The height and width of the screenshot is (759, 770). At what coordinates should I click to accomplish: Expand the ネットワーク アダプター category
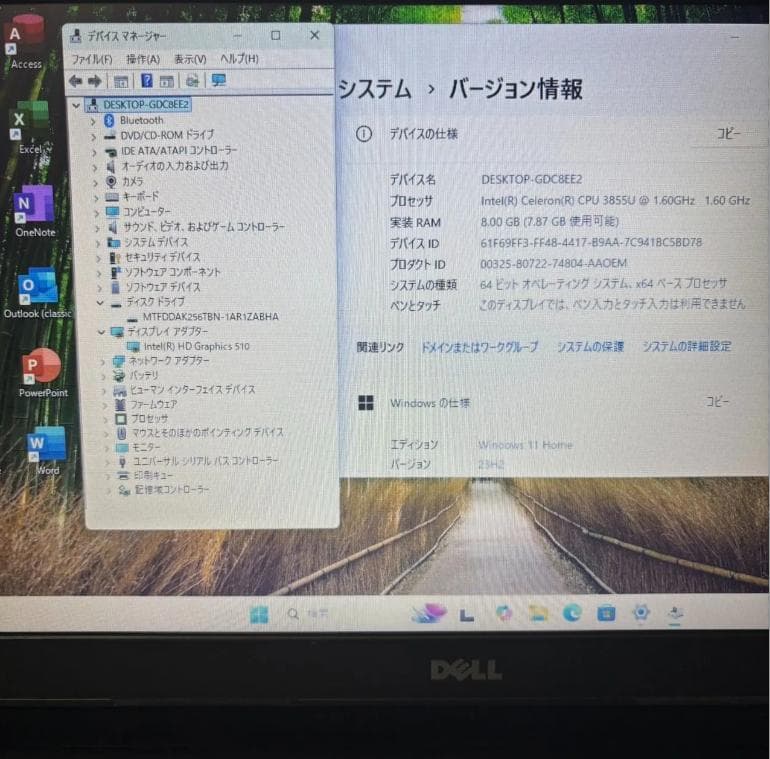click(x=103, y=362)
